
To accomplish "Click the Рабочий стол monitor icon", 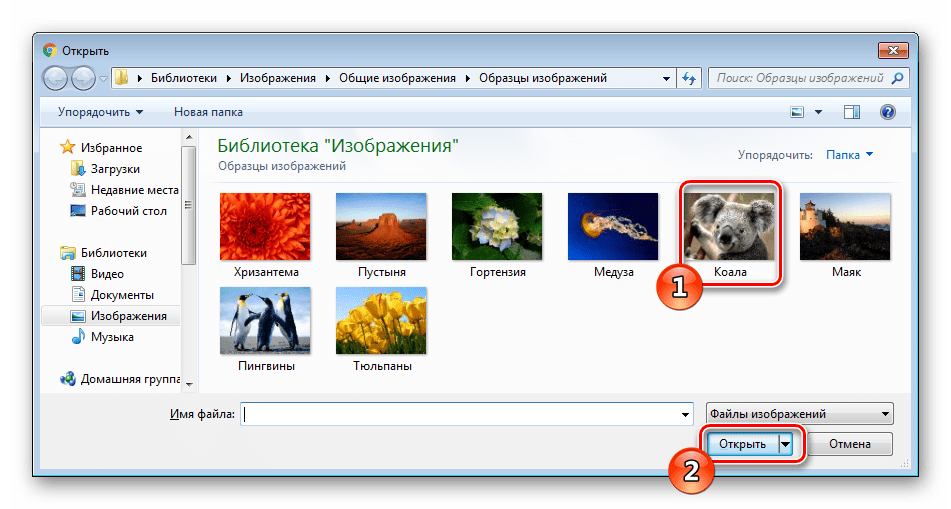I will point(78,211).
